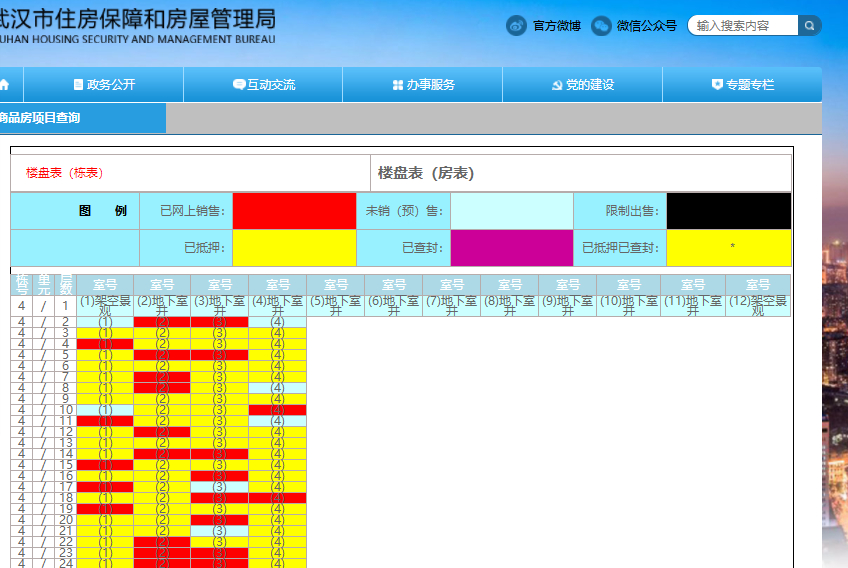The image size is (848, 568).
Task: Select unsold room (3) on floor 17
Action: (220, 487)
